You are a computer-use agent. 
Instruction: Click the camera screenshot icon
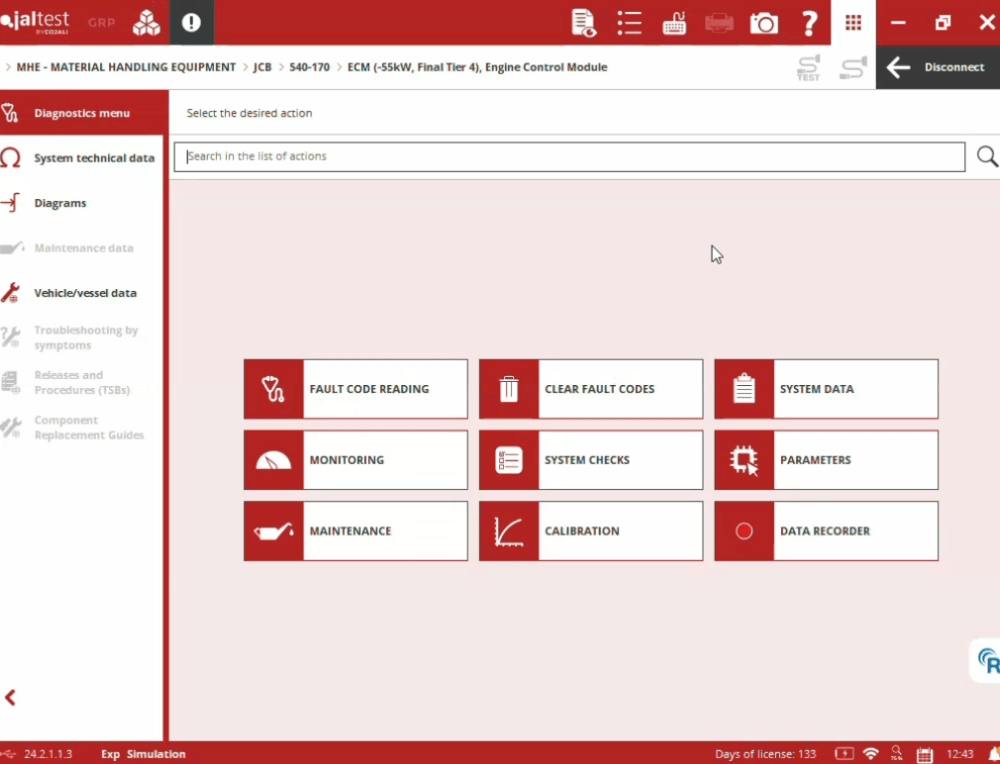coord(764,23)
